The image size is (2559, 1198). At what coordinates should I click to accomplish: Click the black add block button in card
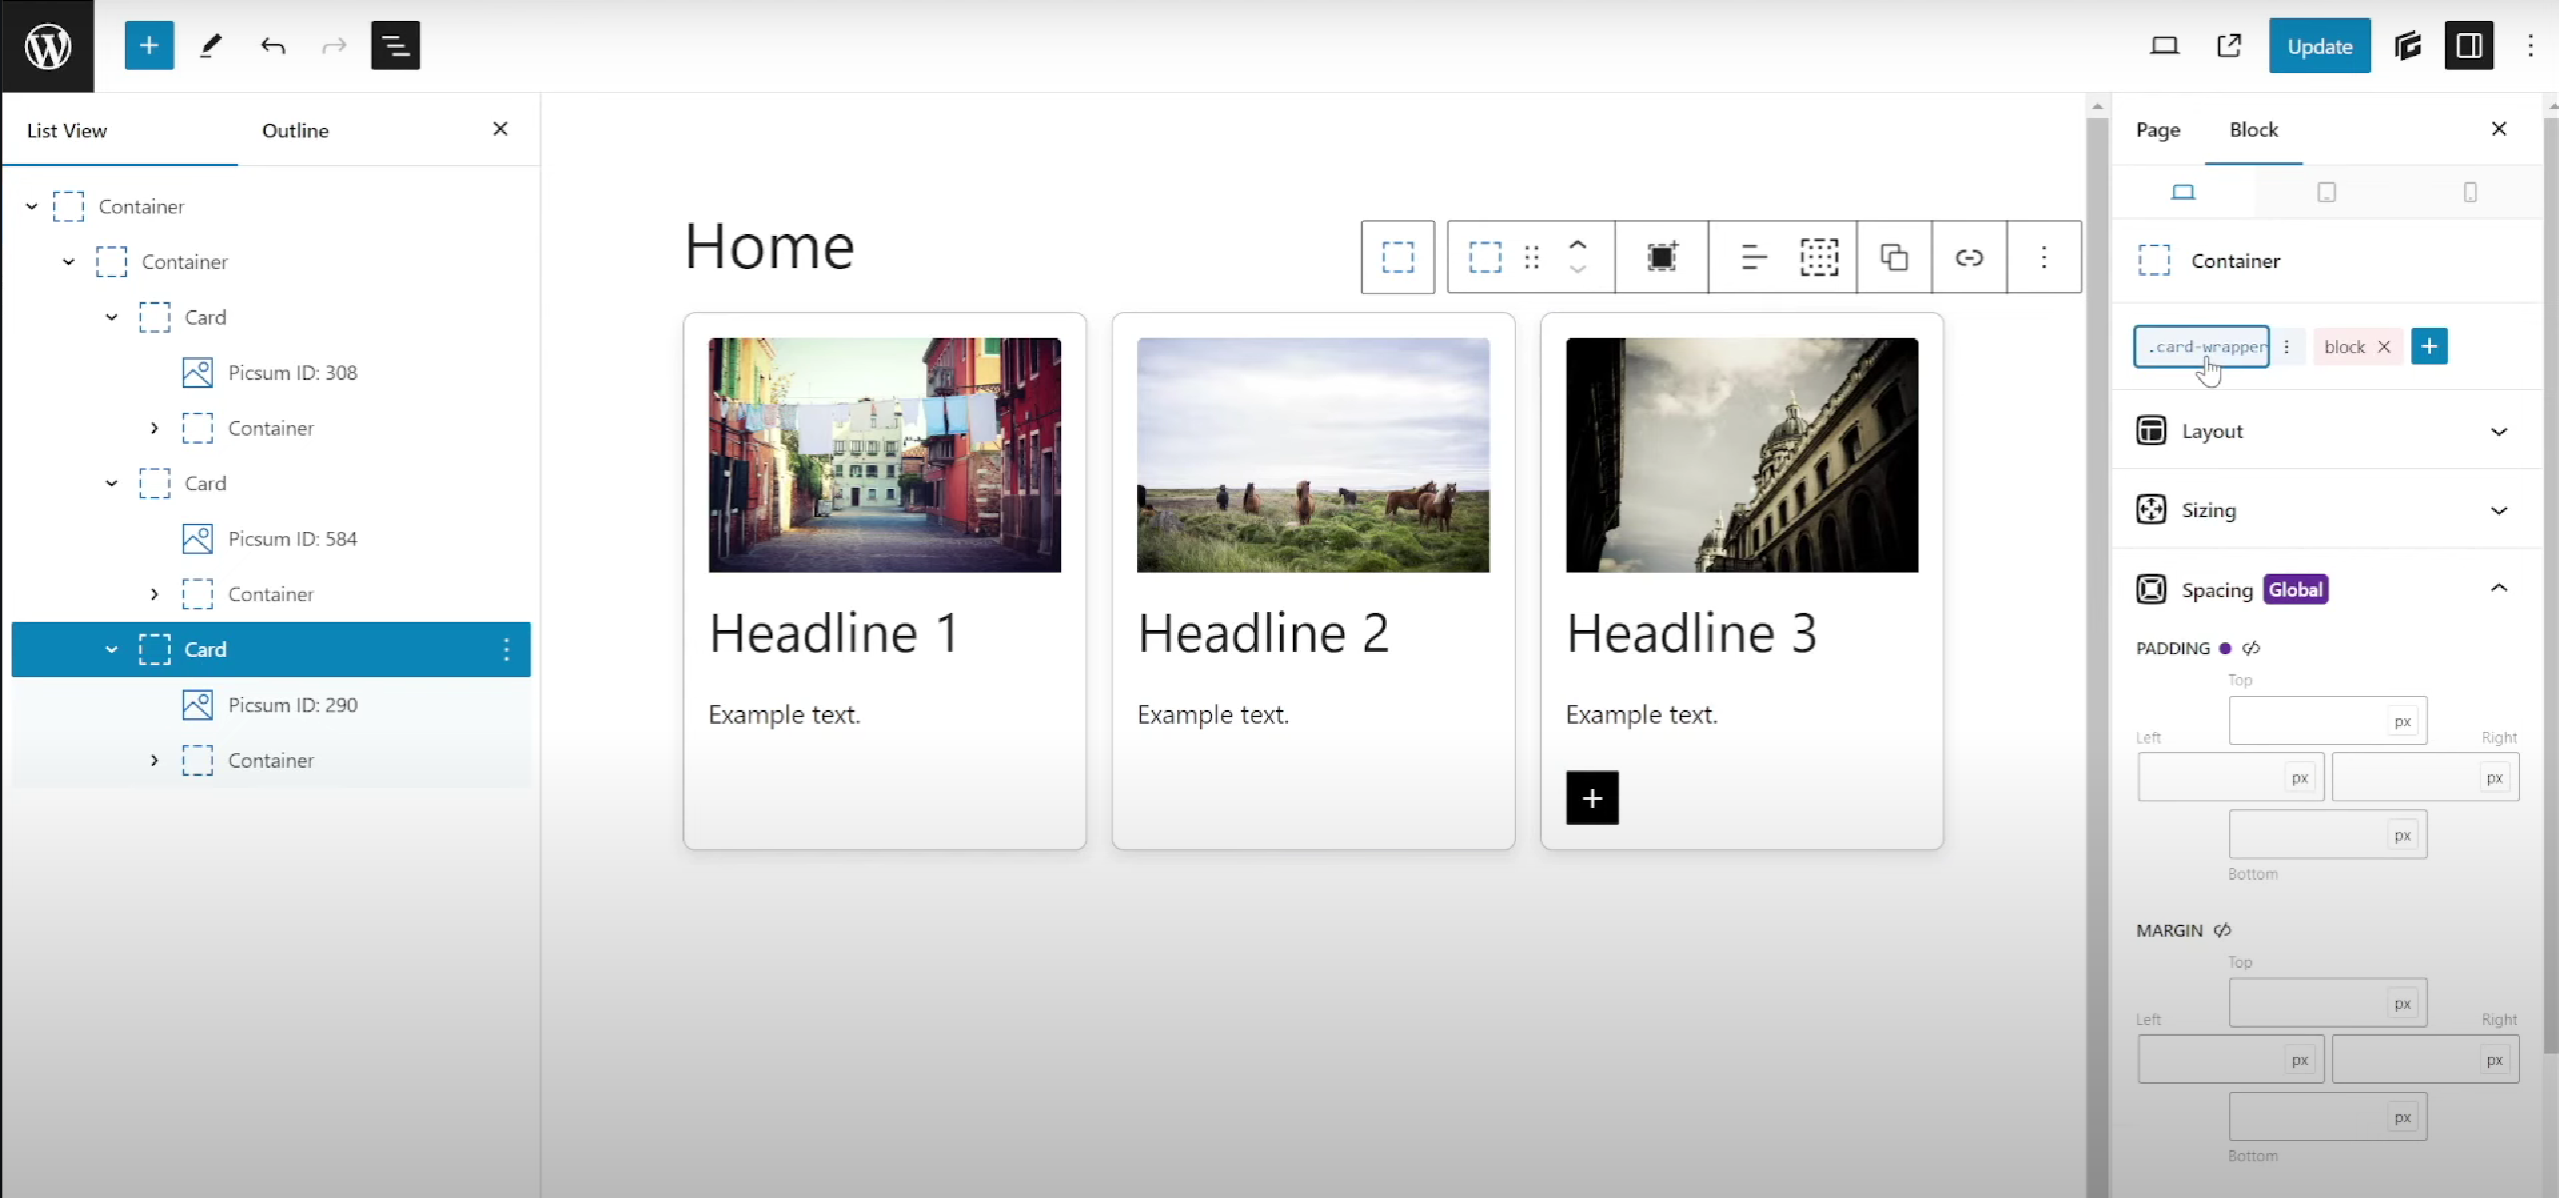pos(1591,798)
